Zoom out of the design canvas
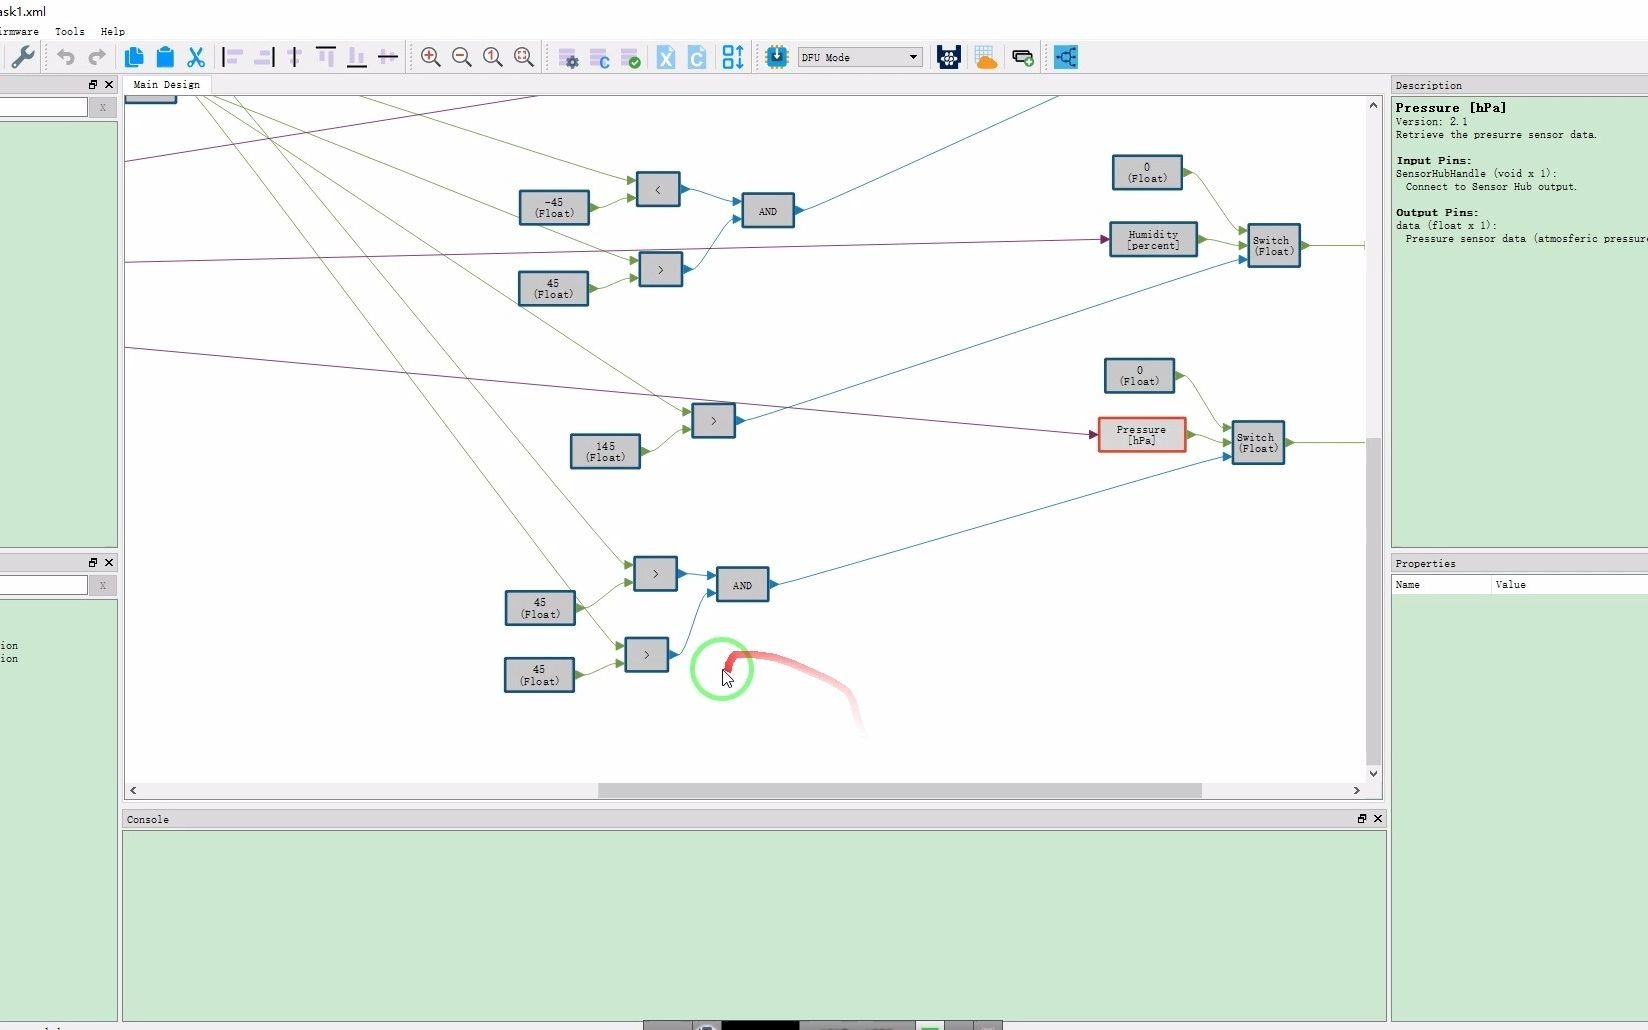This screenshot has height=1030, width=1648. coord(462,57)
